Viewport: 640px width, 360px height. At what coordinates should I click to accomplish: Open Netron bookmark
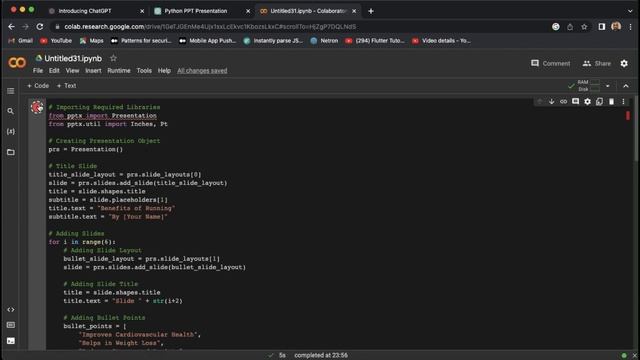[x=324, y=40]
